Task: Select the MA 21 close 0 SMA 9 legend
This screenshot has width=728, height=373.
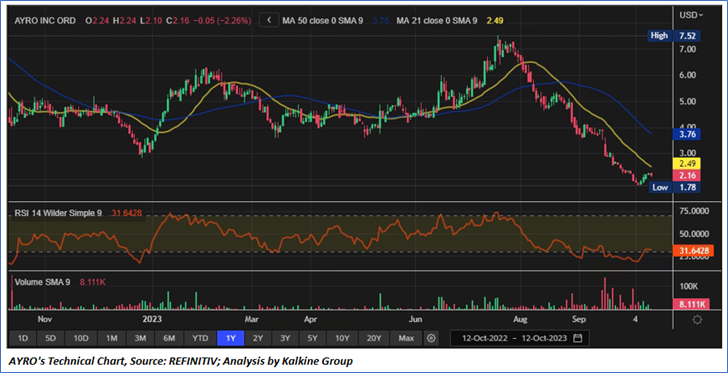Action: [x=437, y=20]
